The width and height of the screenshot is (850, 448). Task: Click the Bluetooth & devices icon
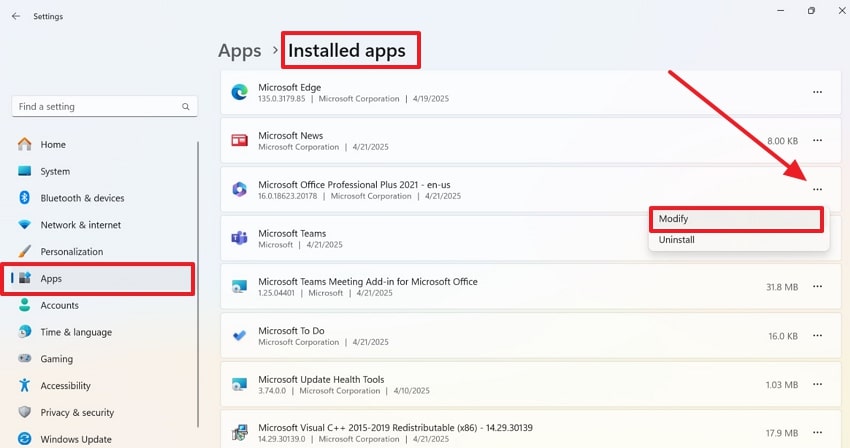pos(24,197)
